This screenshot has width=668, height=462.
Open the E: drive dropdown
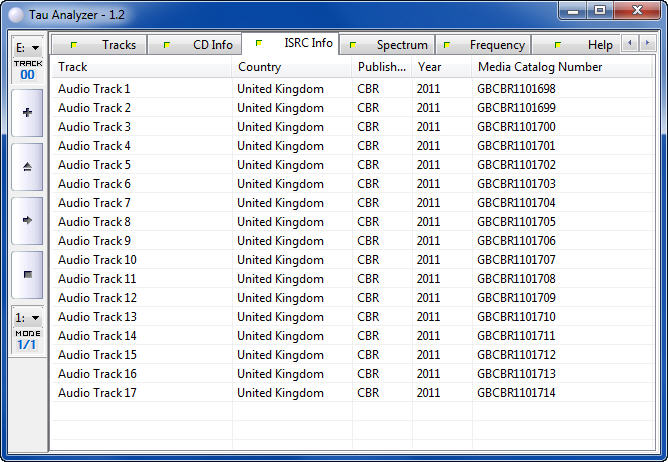(x=27, y=47)
